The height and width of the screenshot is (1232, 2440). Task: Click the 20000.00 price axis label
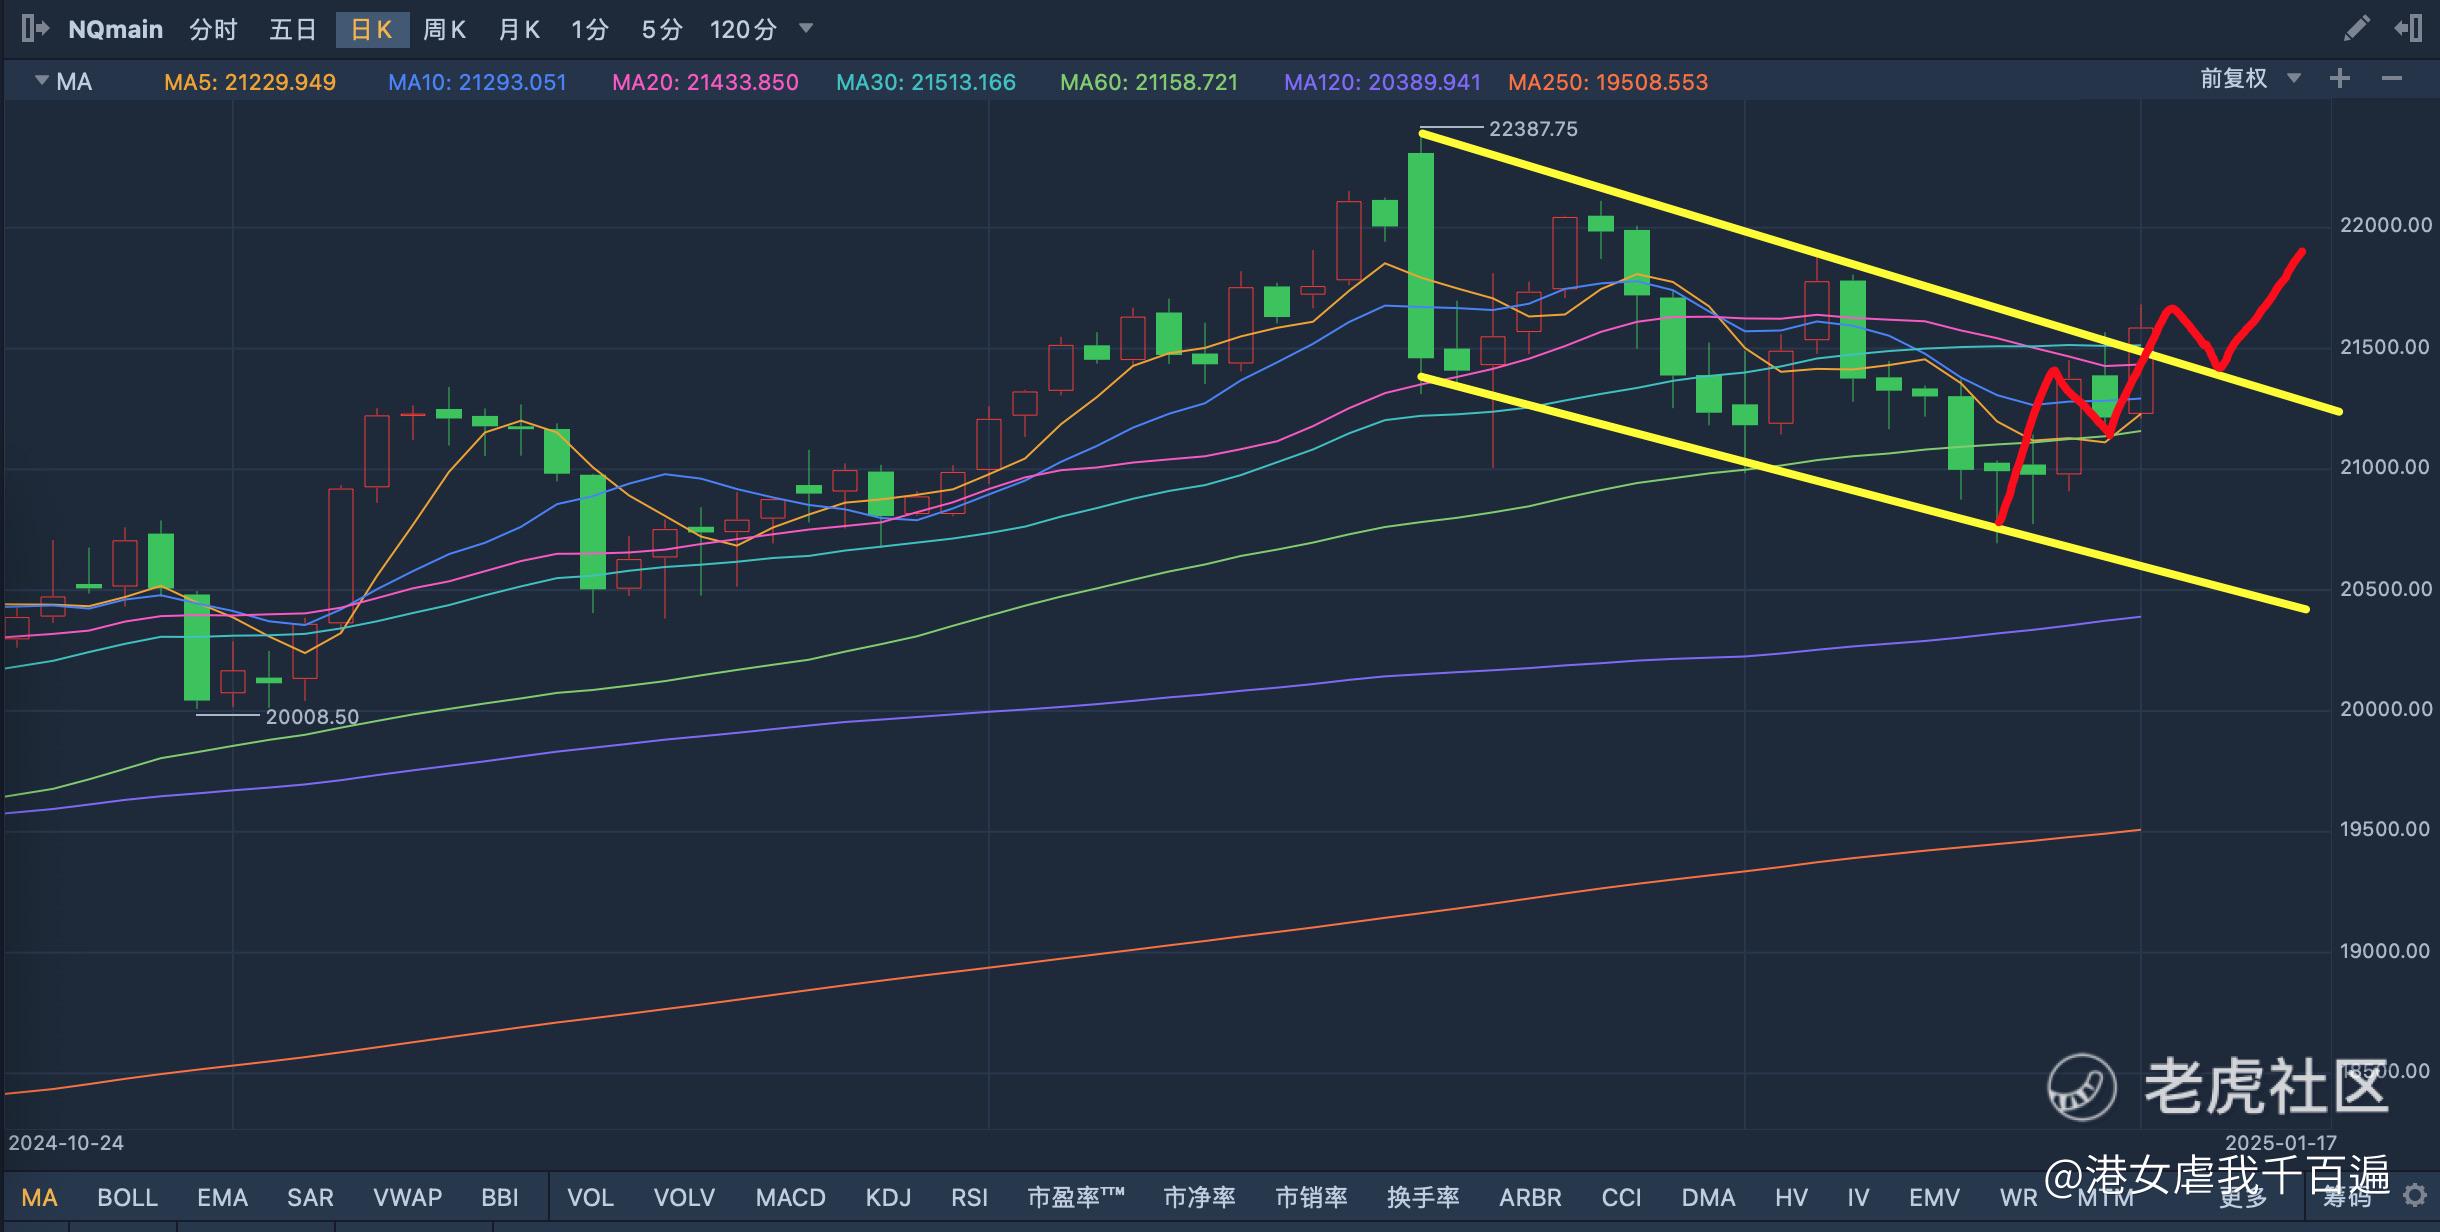[2386, 709]
